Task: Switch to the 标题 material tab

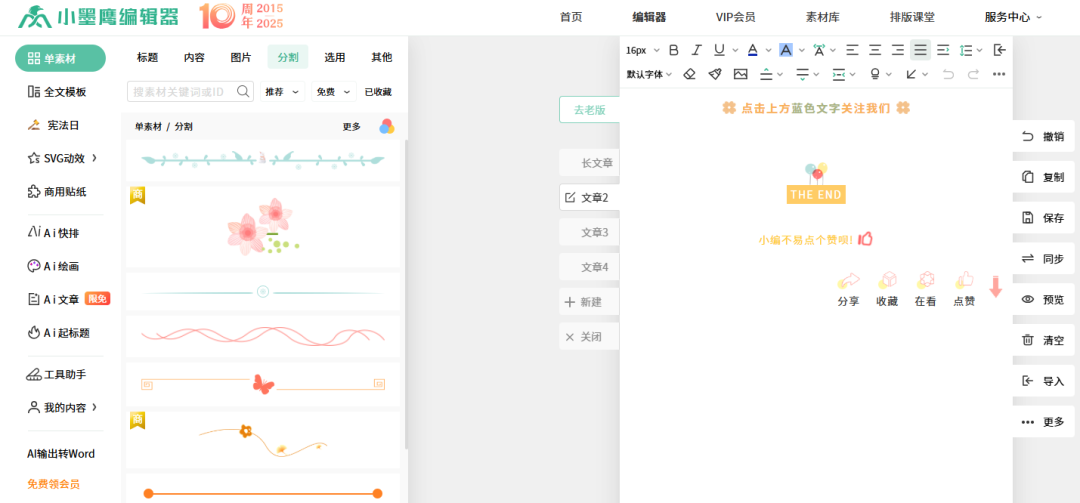Action: click(x=147, y=57)
